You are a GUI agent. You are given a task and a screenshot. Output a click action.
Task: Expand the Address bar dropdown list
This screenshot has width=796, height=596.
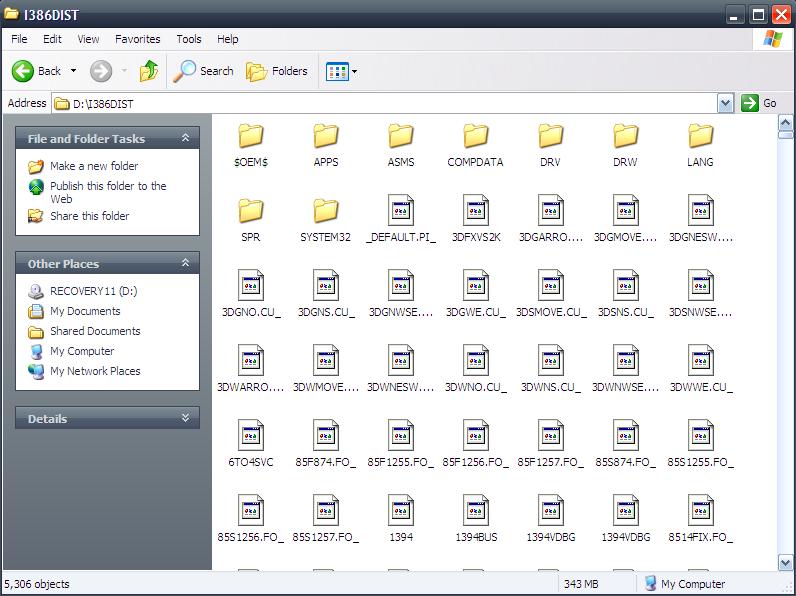pos(725,103)
